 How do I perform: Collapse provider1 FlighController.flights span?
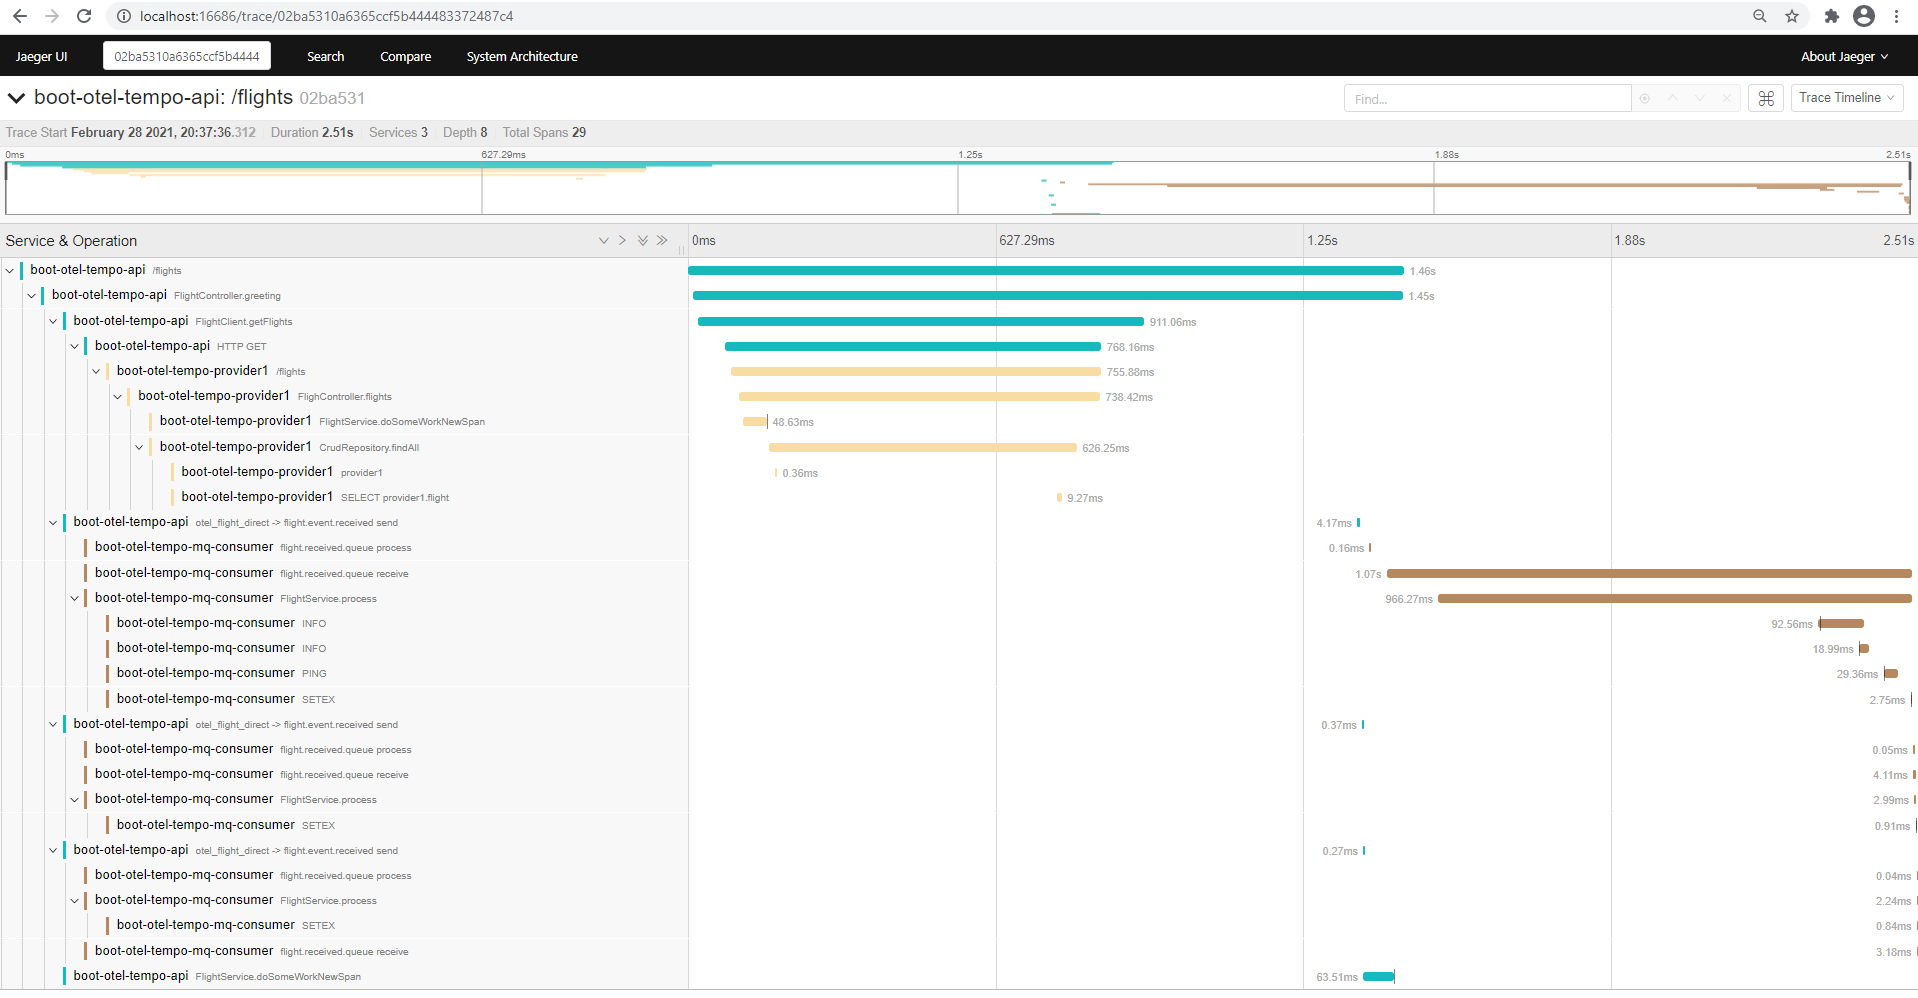tap(118, 397)
